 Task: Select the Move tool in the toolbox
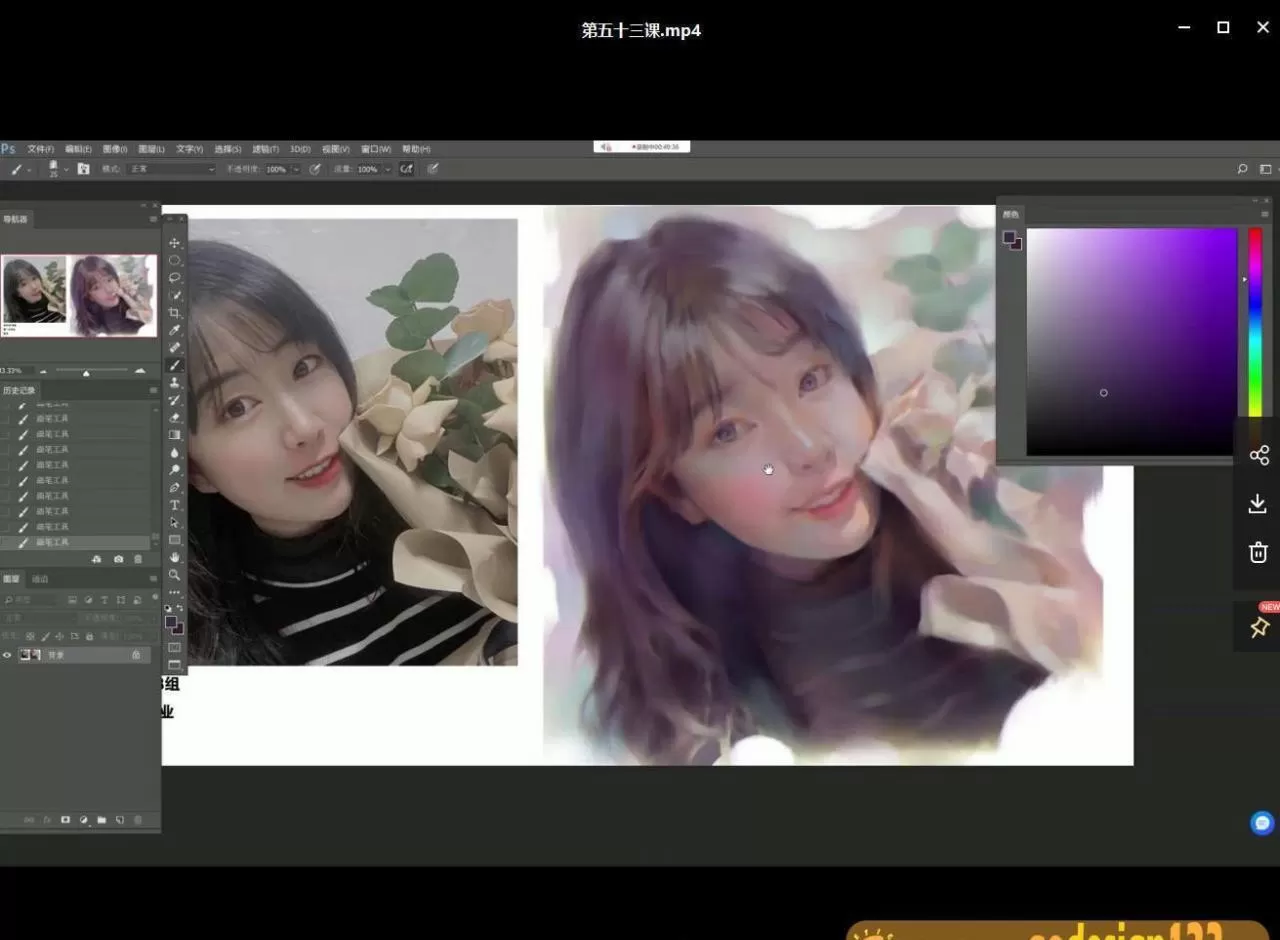coord(175,243)
